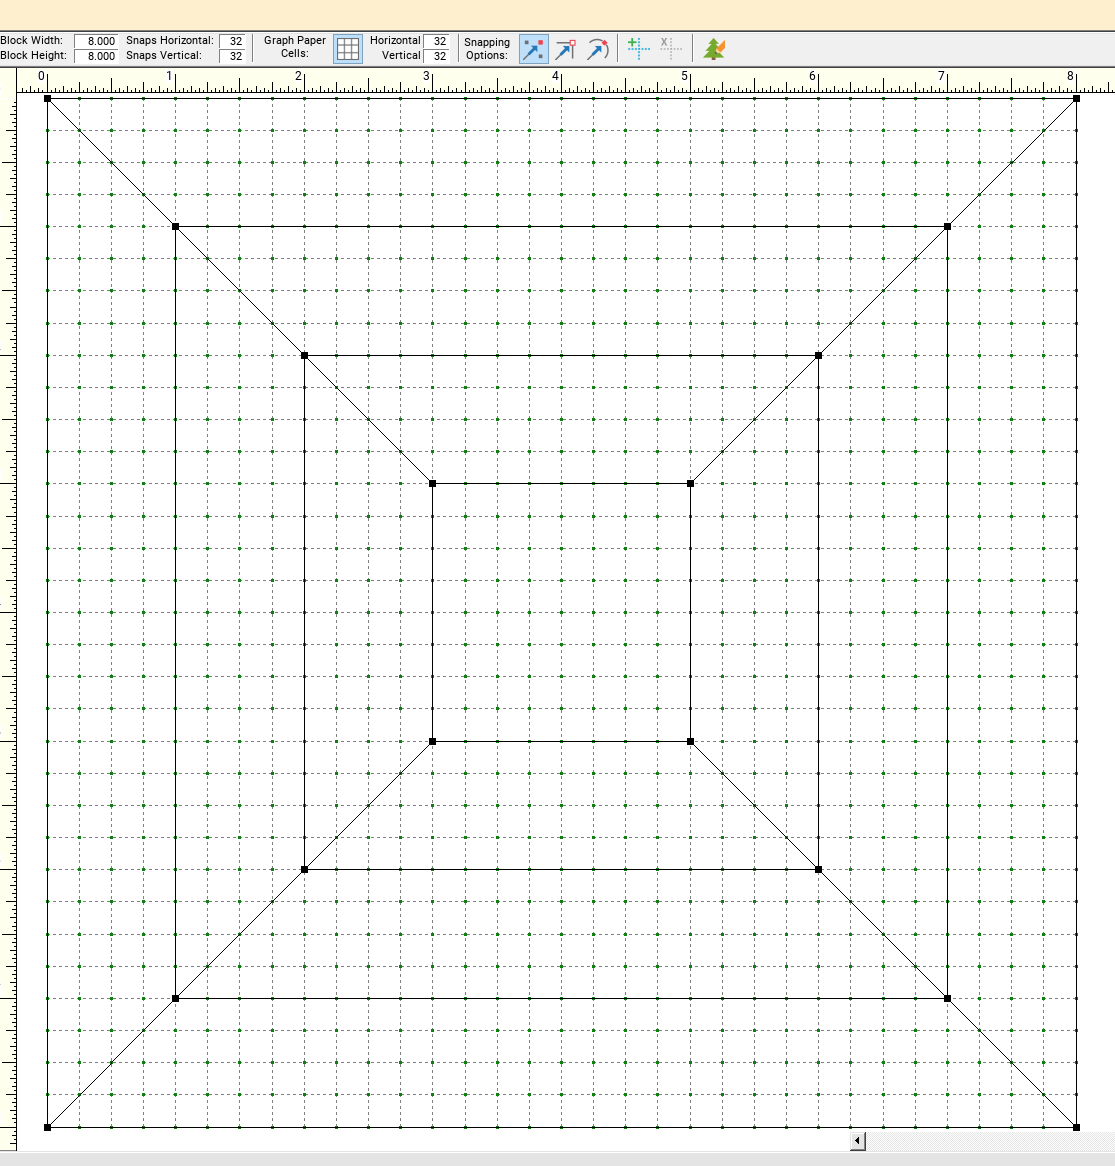Viewport: 1115px width, 1166px height.
Task: Select the bottom-right corner node of the block
Action: point(1076,1127)
